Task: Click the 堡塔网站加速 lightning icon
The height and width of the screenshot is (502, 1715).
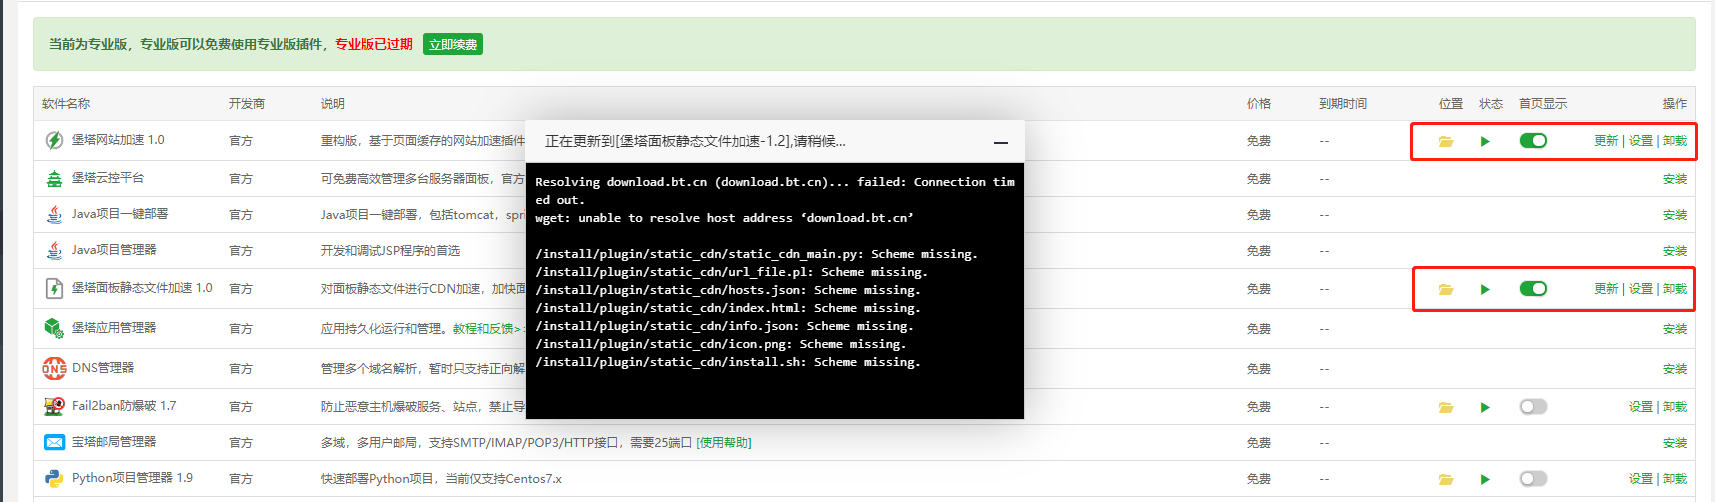Action: click(x=54, y=140)
